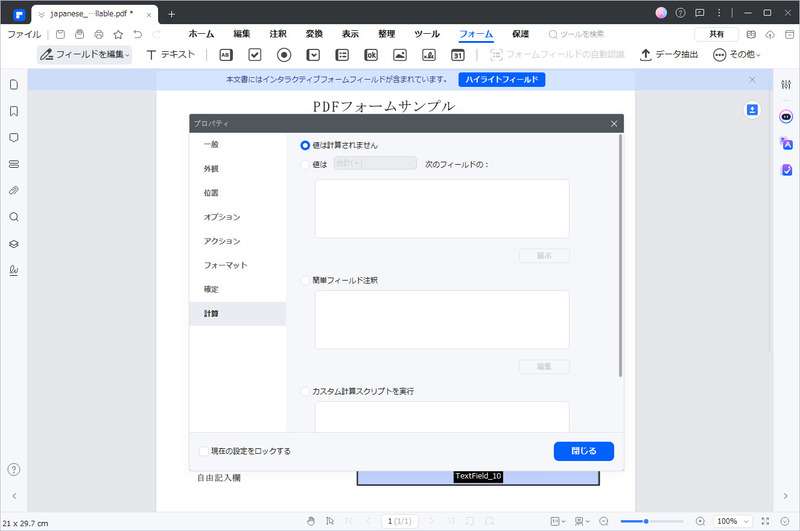Switch to the ホーム ribbon tab
Viewport: 800px width, 531px height.
(x=202, y=34)
